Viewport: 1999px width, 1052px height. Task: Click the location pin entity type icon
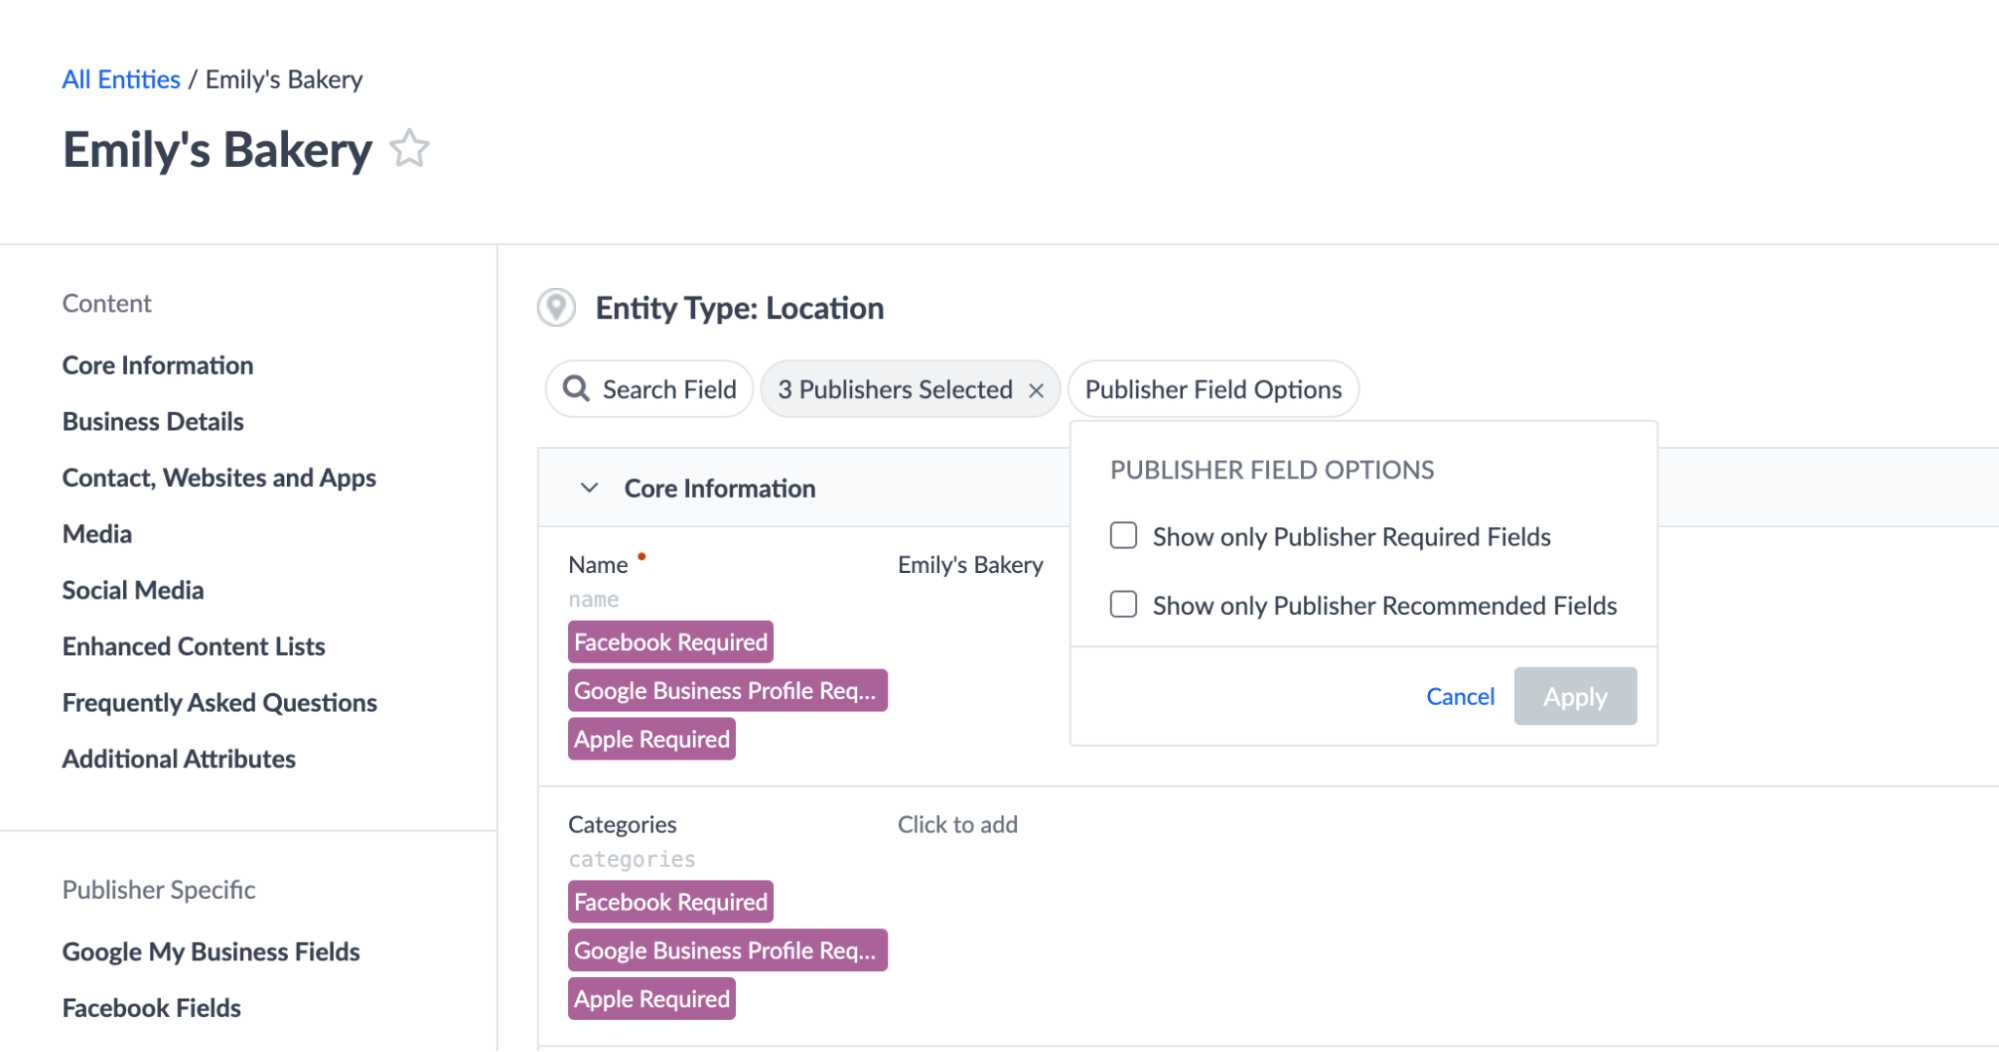556,308
